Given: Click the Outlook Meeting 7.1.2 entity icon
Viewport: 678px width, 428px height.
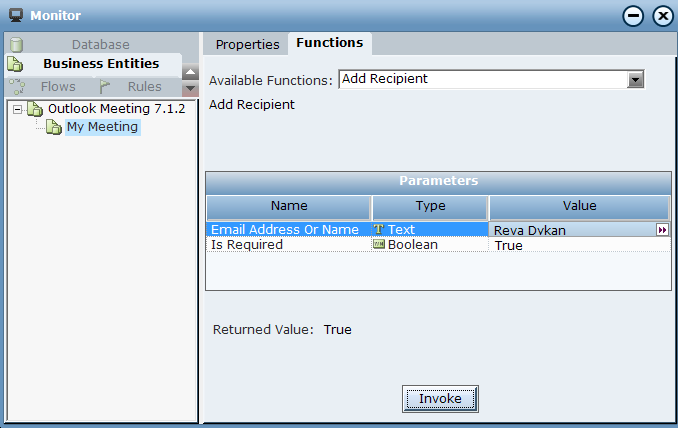Looking at the screenshot, I should [35, 109].
